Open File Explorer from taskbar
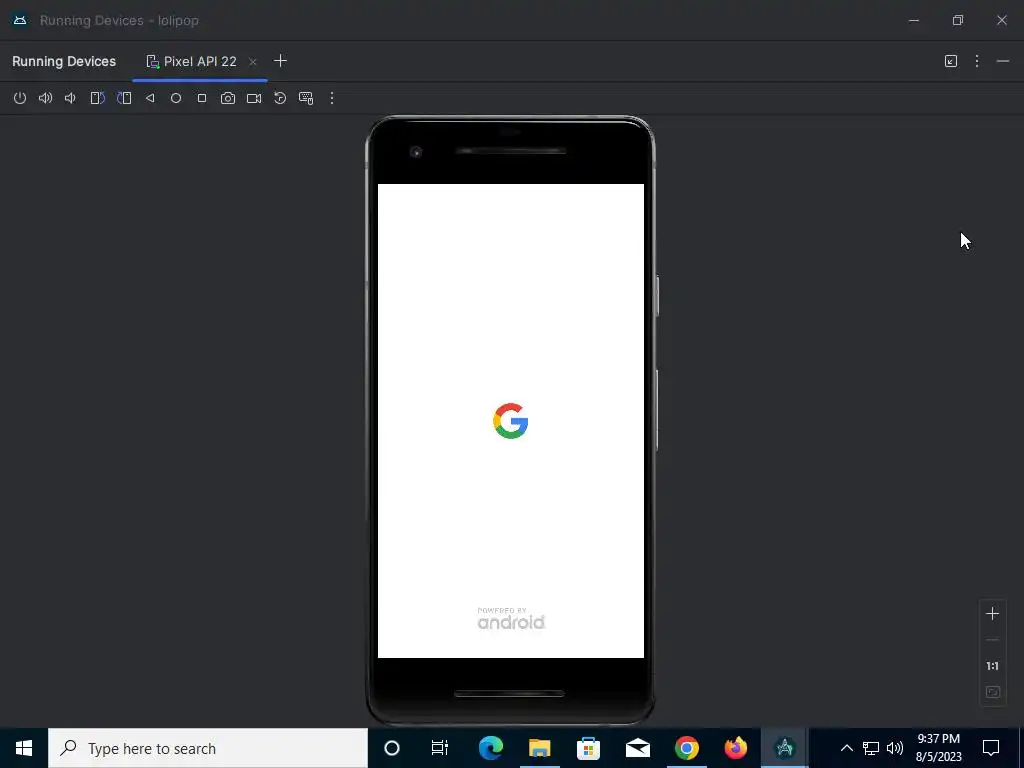The height and width of the screenshot is (768, 1024). point(539,748)
